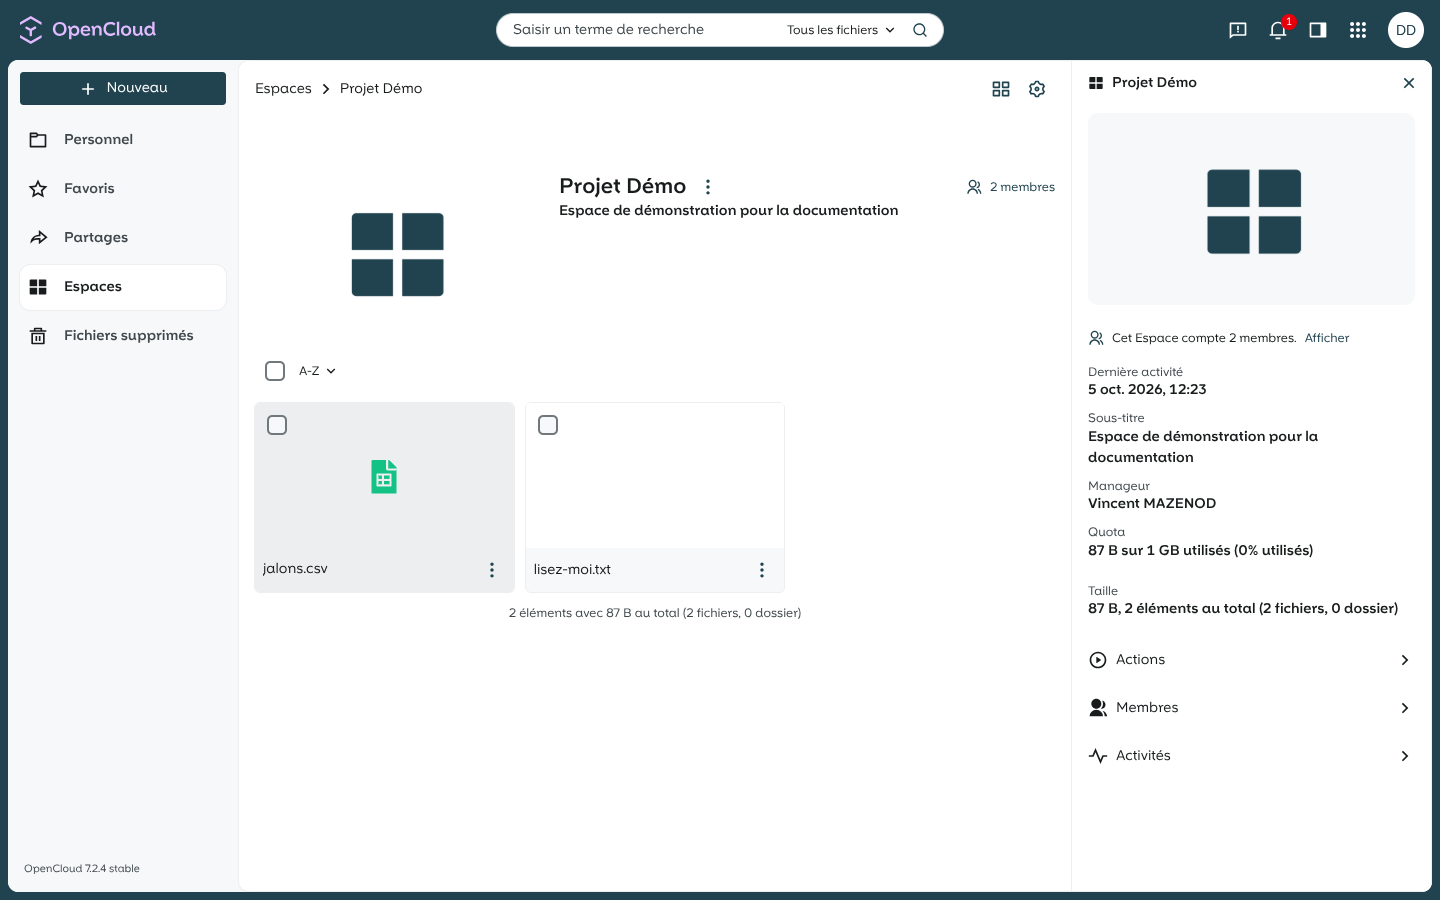Image resolution: width=1440 pixels, height=900 pixels.
Task: Close the Projet Démo details panel
Action: 1409,83
